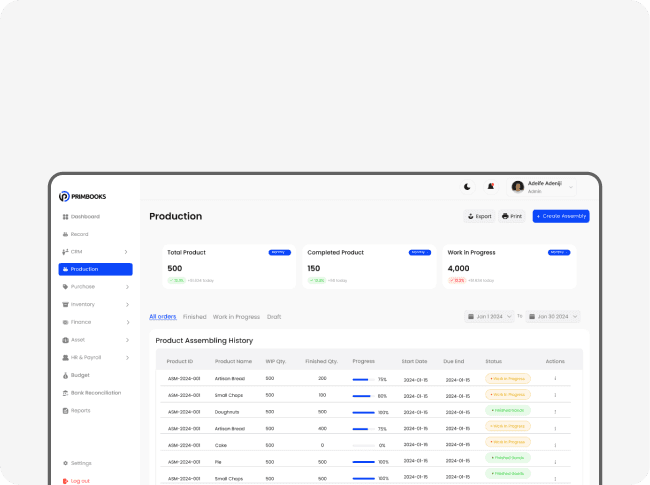The image size is (650, 485).
Task: Open the notifications bell
Action: [491, 187]
